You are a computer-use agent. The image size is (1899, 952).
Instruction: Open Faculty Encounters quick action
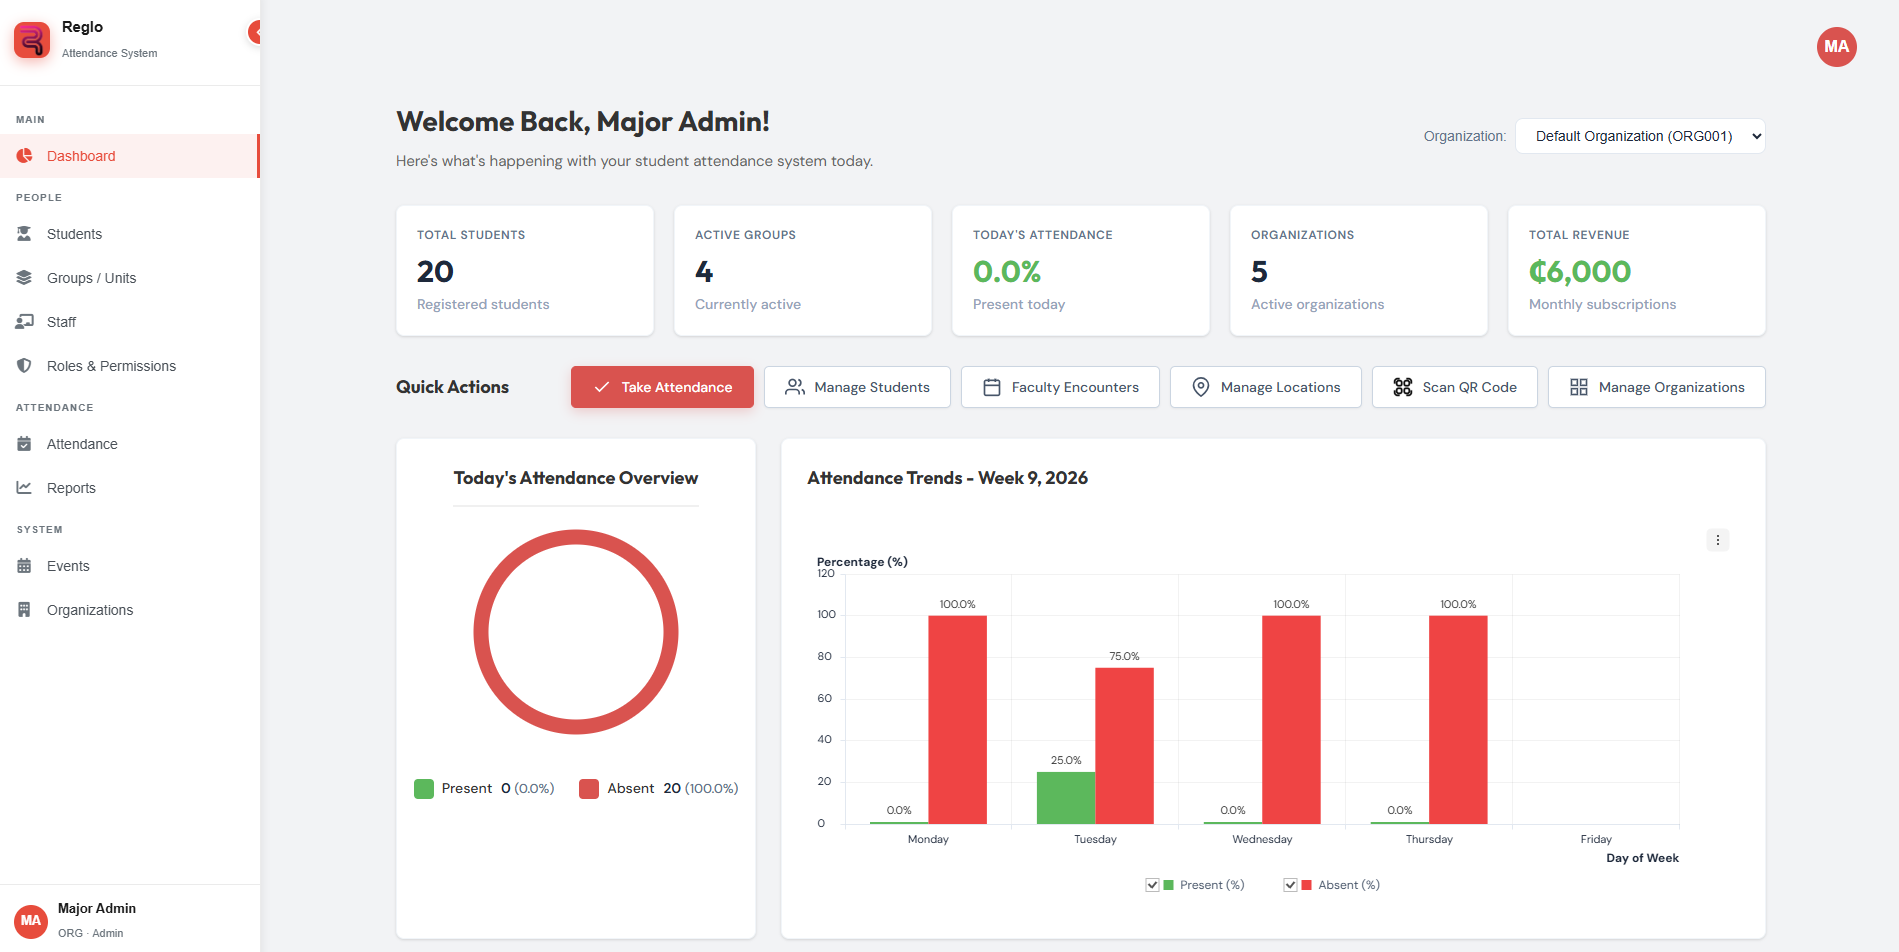[x=1060, y=387]
